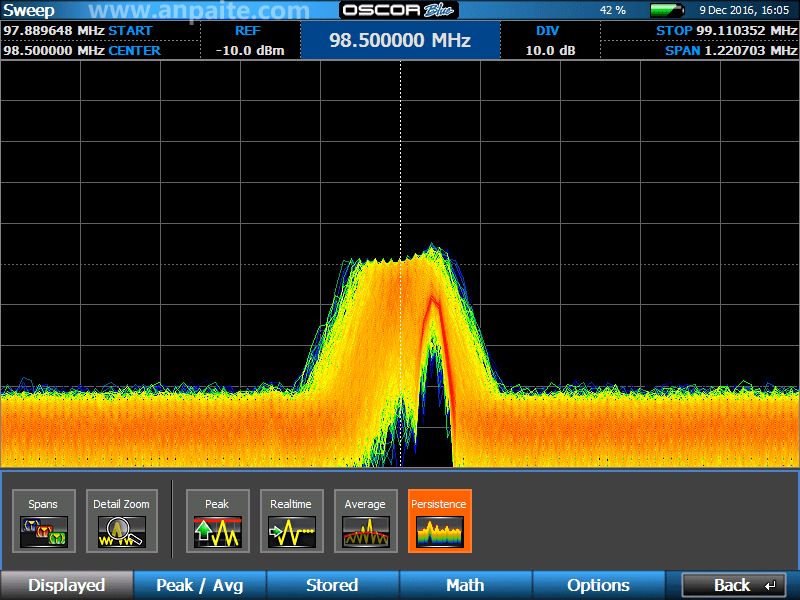
Task: Disable the Persistence trace display
Action: click(439, 521)
